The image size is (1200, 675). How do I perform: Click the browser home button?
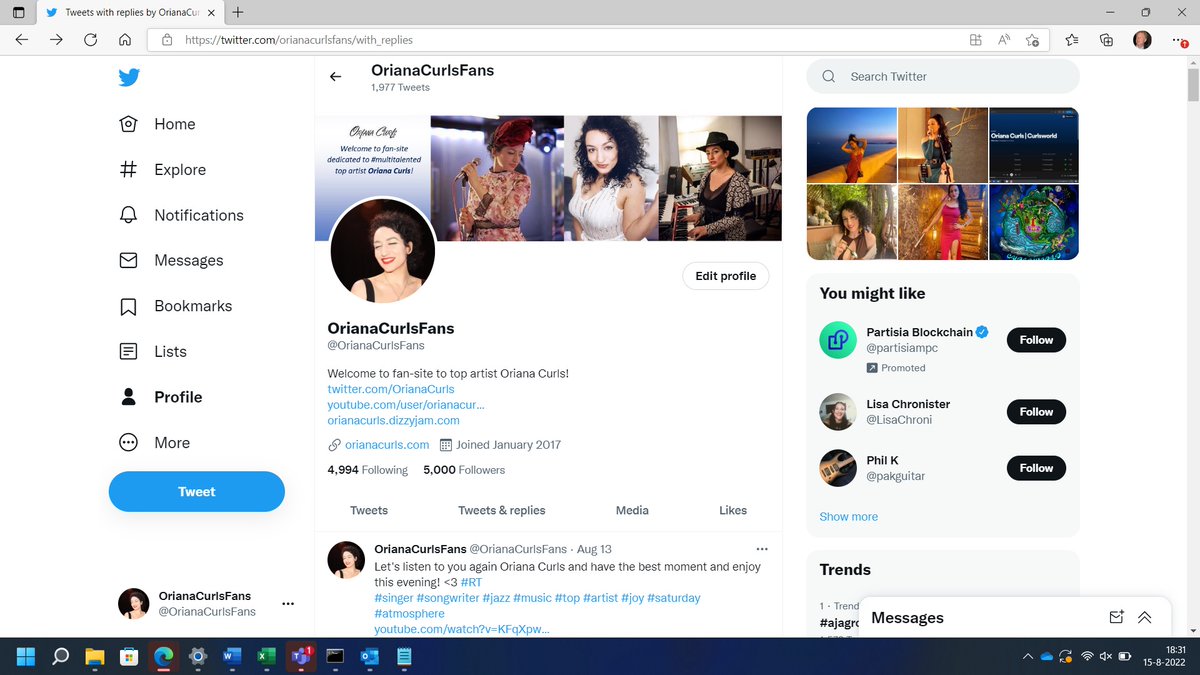coord(125,40)
